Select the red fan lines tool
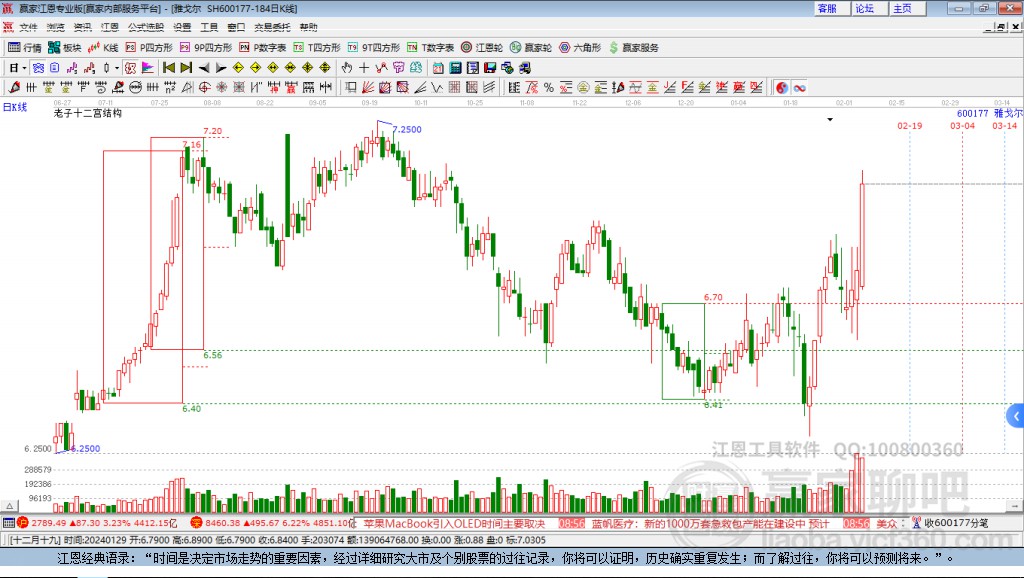Image resolution: width=1024 pixels, height=578 pixels. point(368,88)
